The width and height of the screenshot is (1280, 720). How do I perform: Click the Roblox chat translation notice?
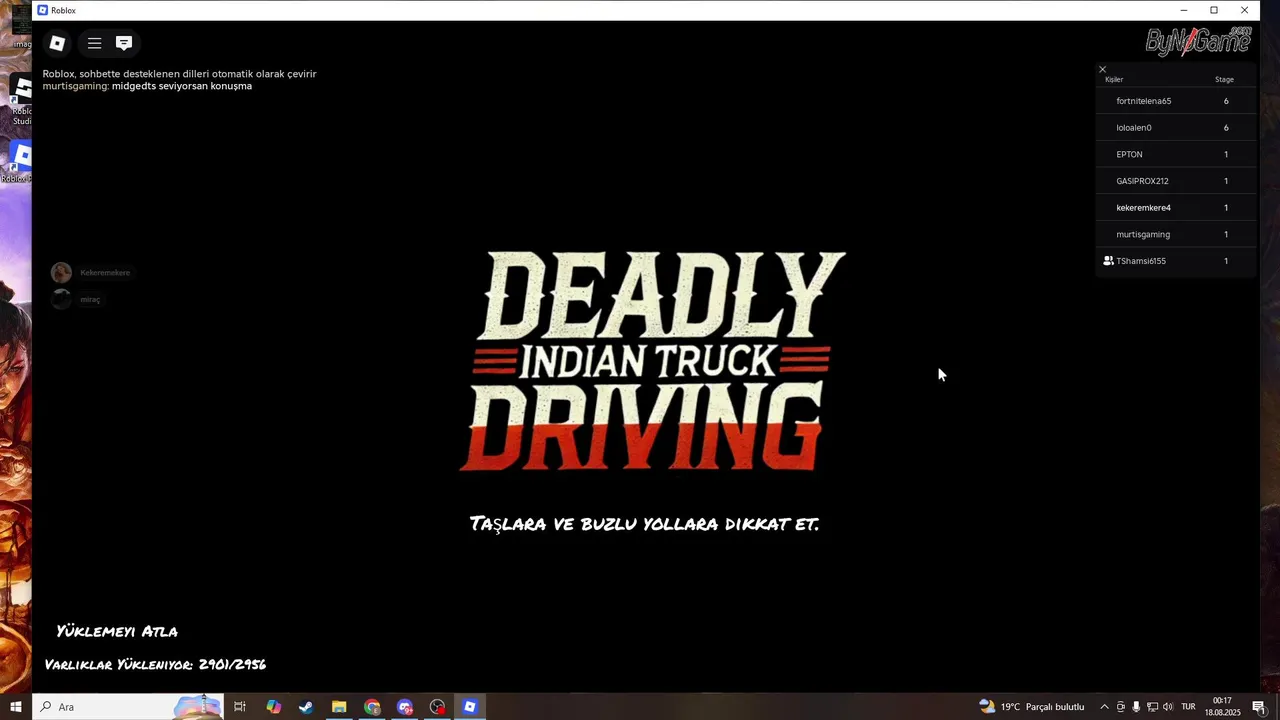(x=179, y=74)
